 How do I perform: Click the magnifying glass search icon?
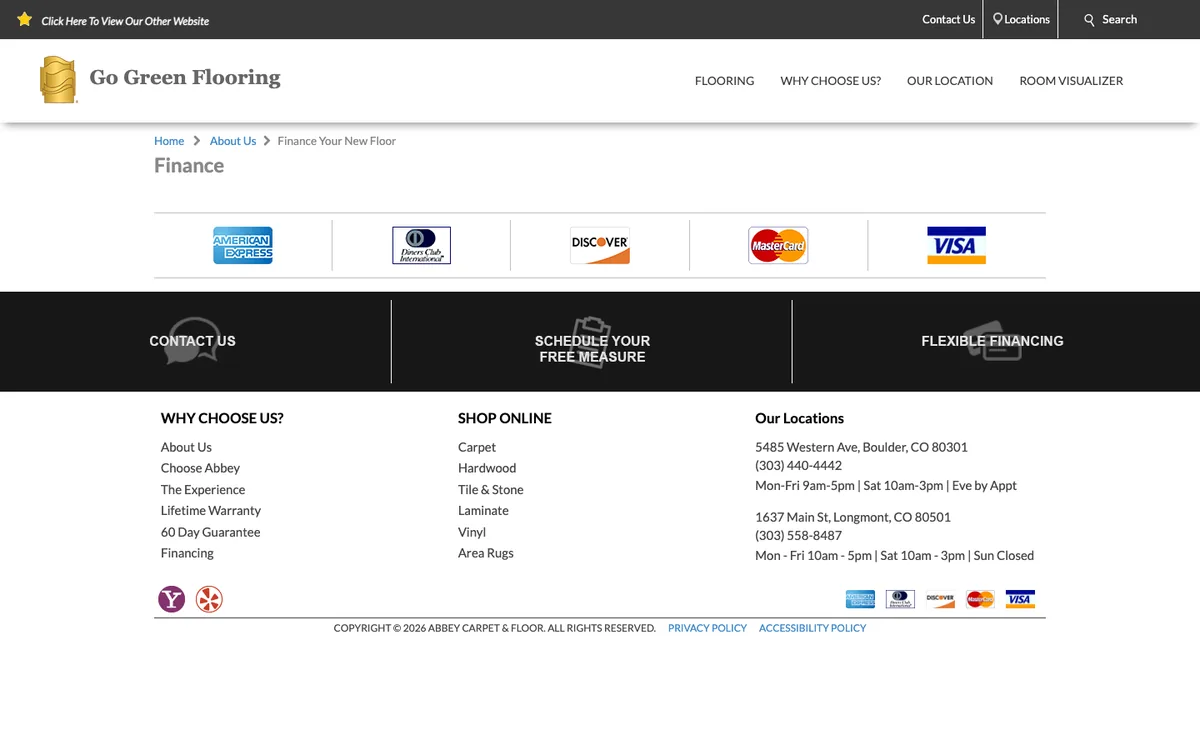(1090, 20)
